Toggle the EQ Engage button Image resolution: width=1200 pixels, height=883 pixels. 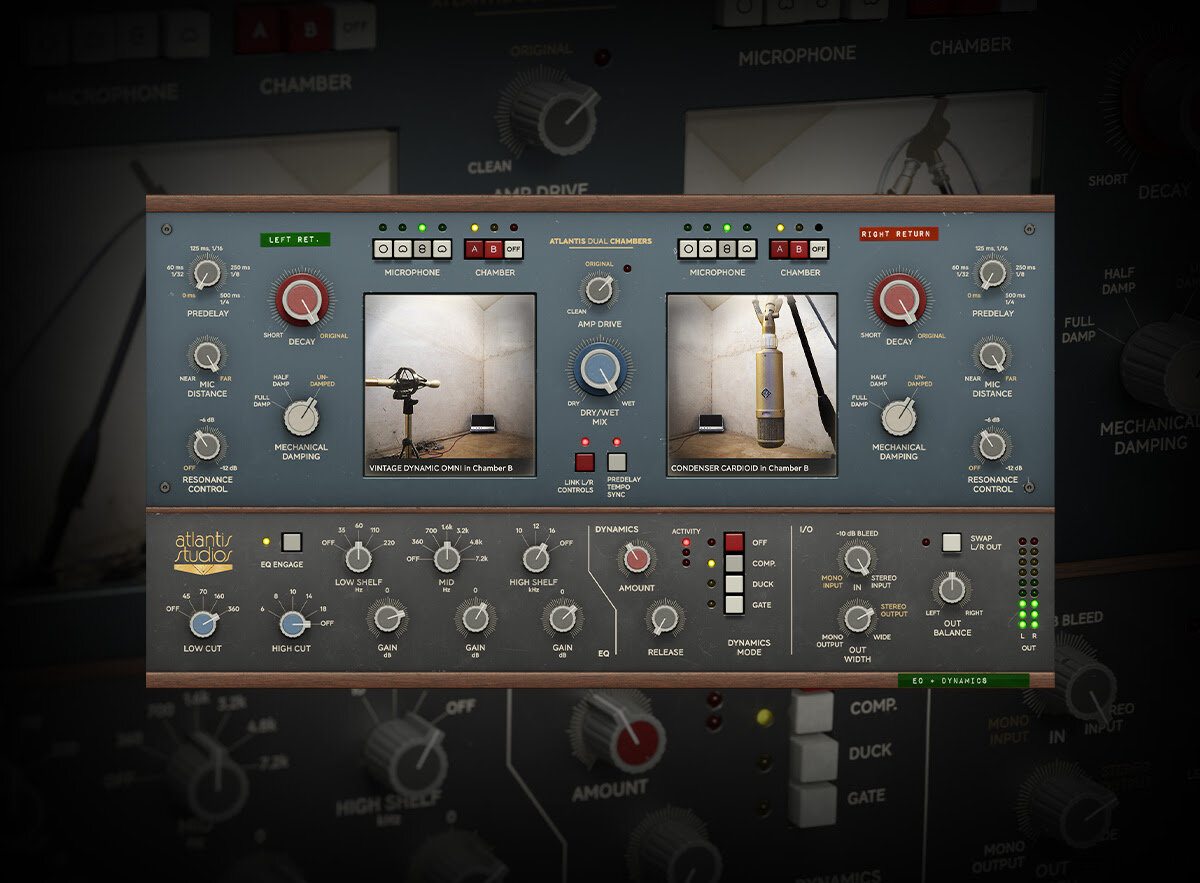click(x=291, y=542)
